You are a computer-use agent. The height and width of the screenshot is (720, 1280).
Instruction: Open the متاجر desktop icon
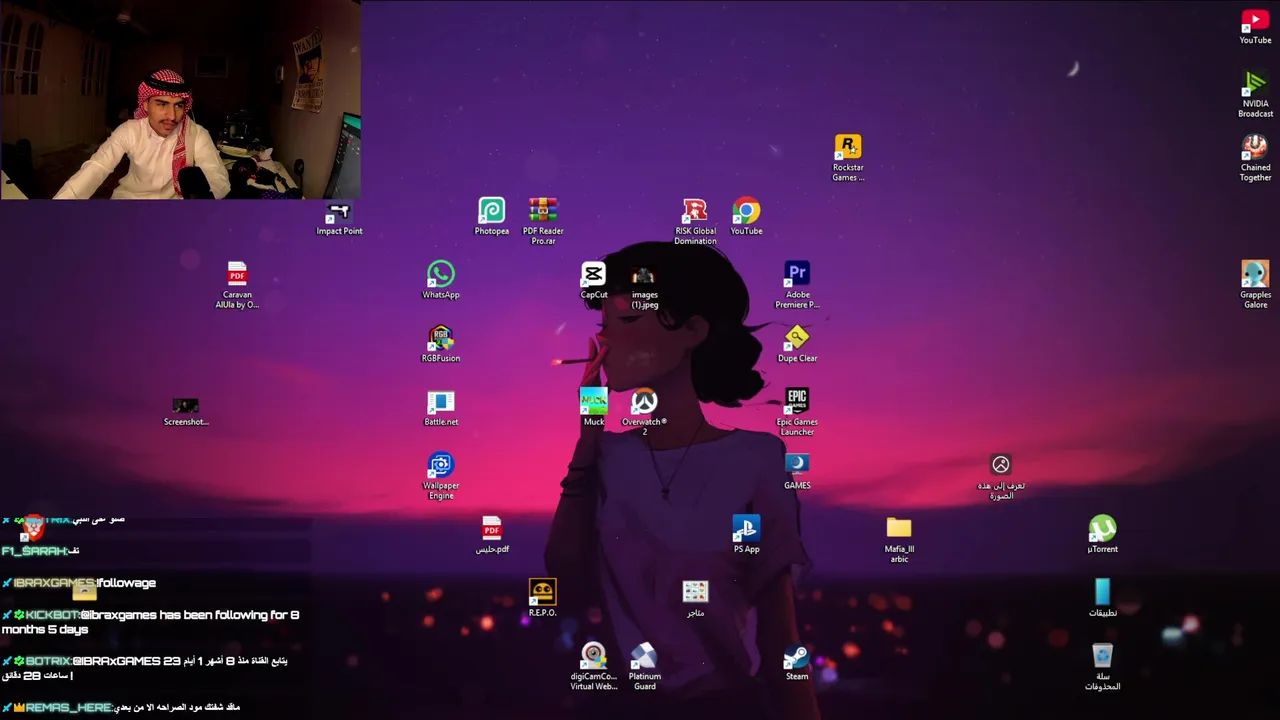pyautogui.click(x=695, y=598)
